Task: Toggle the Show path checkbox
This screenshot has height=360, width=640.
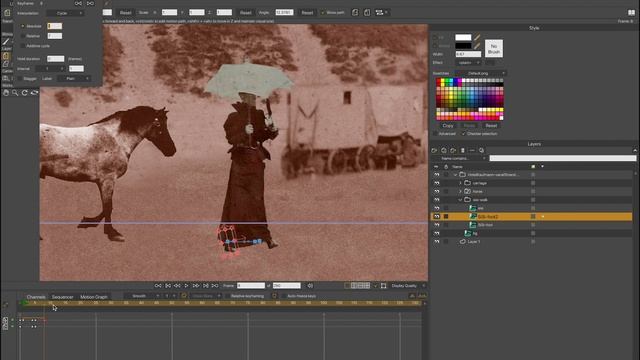Action: point(322,13)
